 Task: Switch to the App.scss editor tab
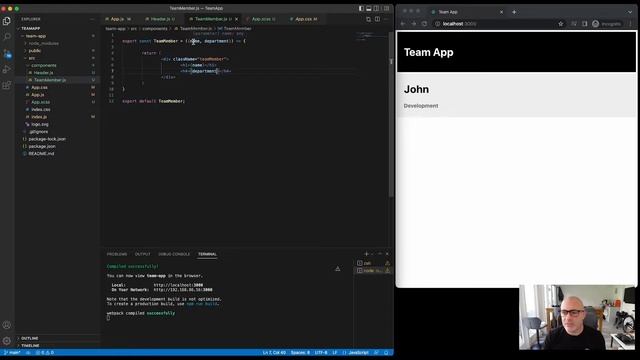pos(261,19)
